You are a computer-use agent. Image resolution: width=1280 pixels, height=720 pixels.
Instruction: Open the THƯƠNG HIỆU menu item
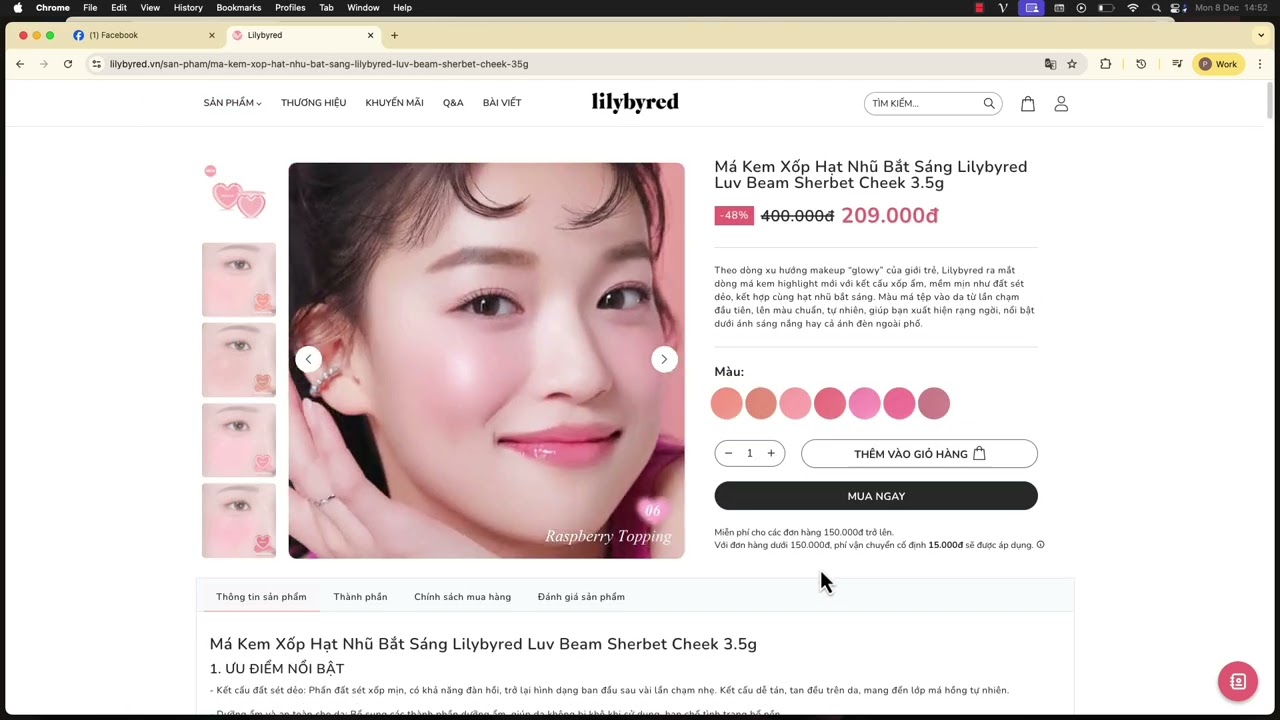[x=313, y=103]
